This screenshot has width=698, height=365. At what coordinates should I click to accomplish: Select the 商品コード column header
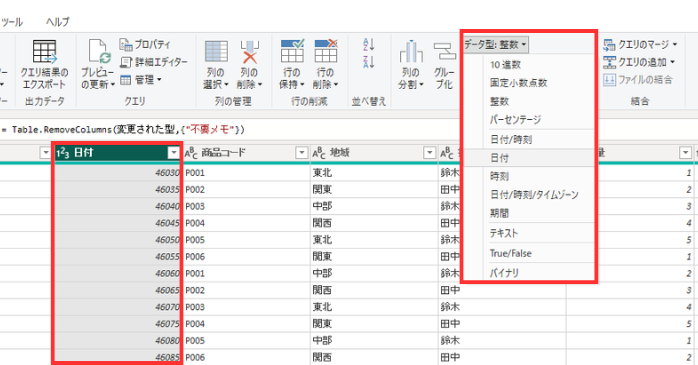point(246,153)
